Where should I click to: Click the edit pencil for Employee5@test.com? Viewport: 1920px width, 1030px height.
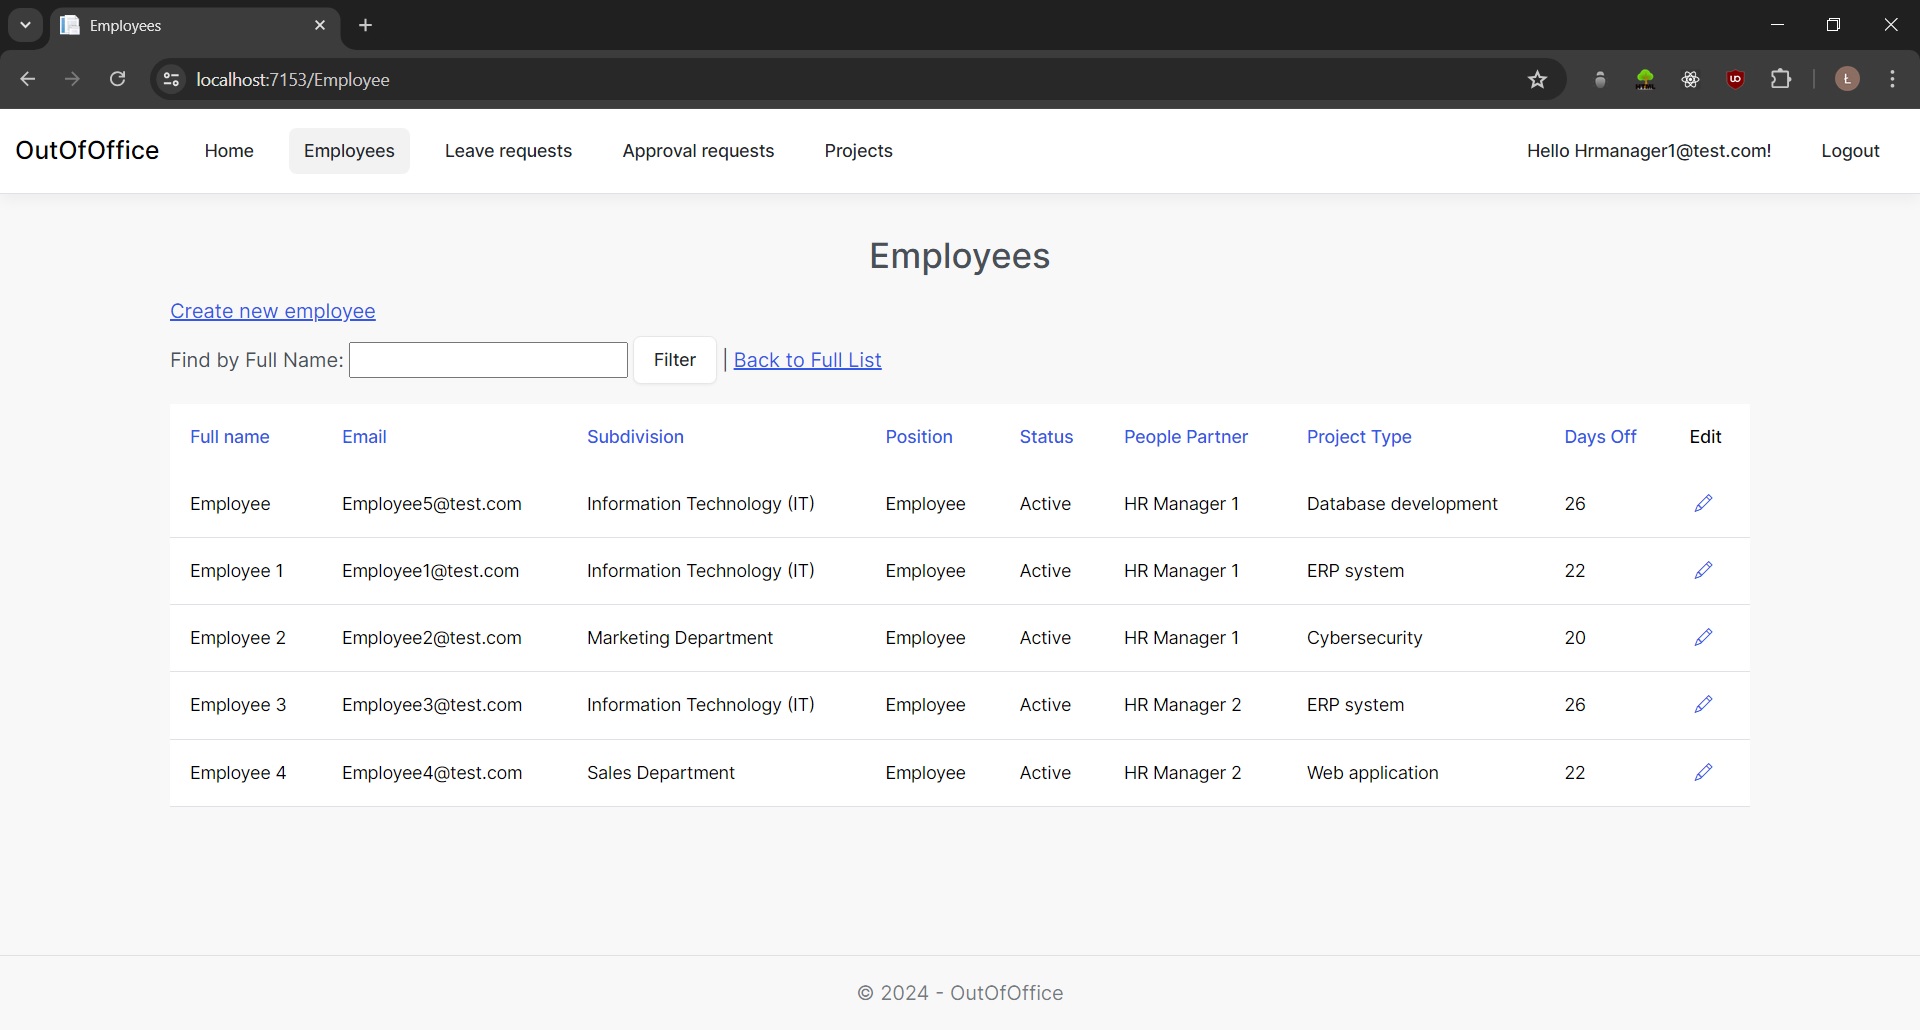coord(1703,503)
